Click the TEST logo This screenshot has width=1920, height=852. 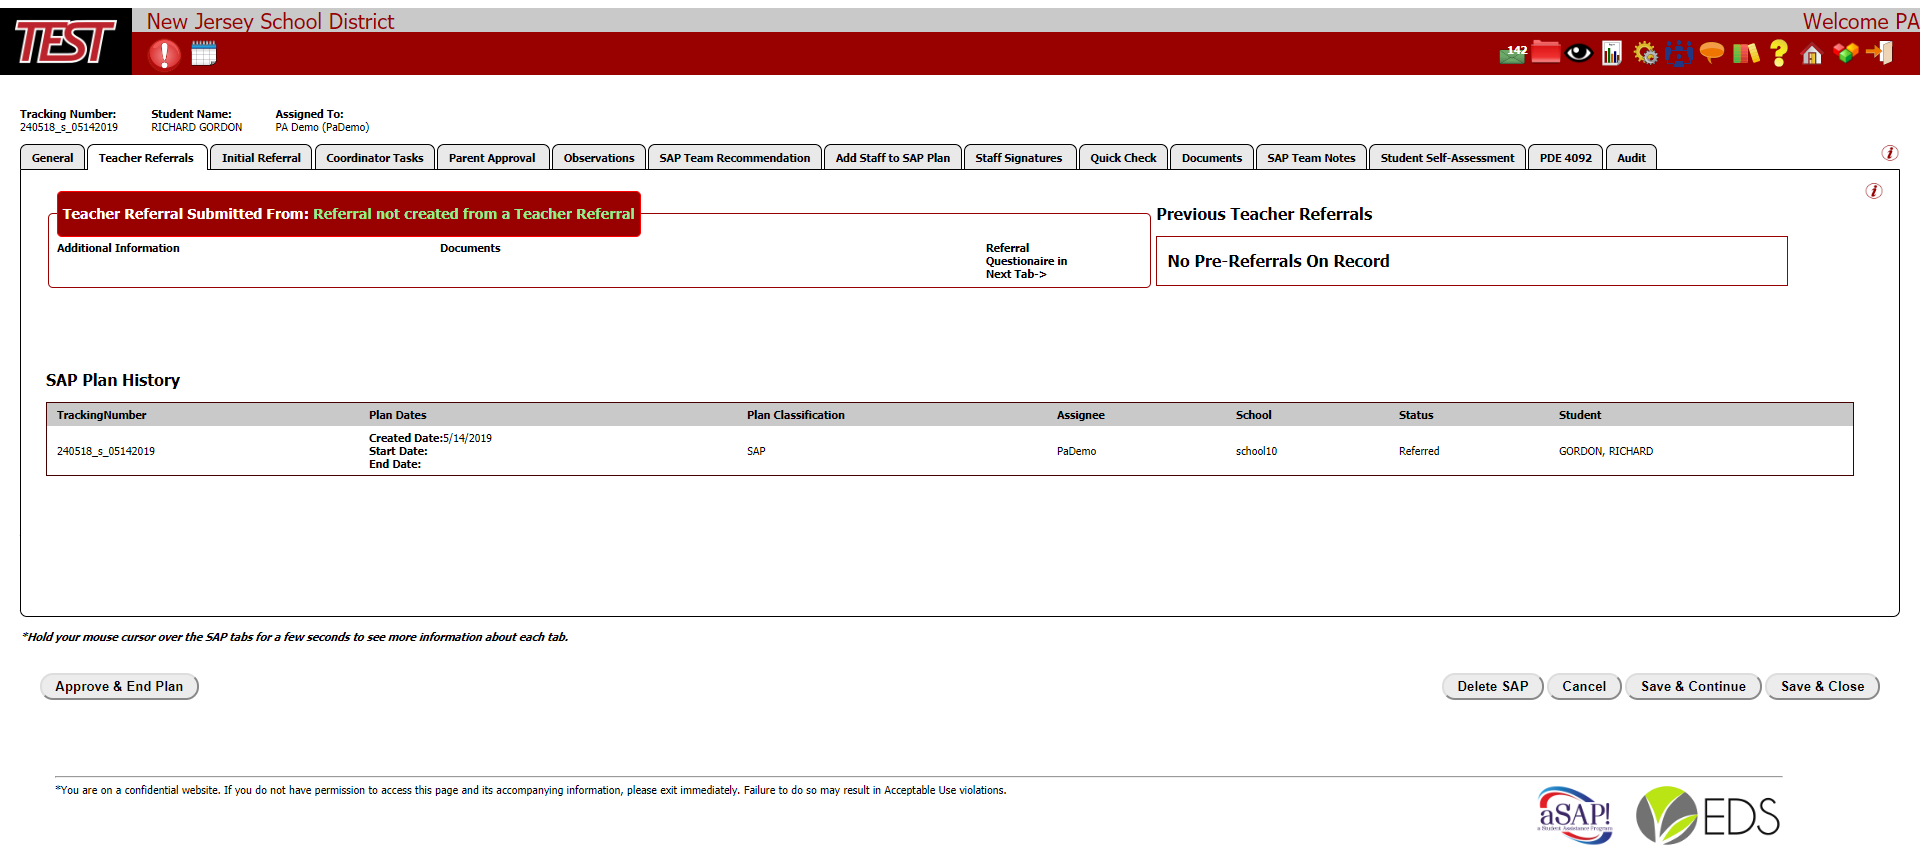66,41
